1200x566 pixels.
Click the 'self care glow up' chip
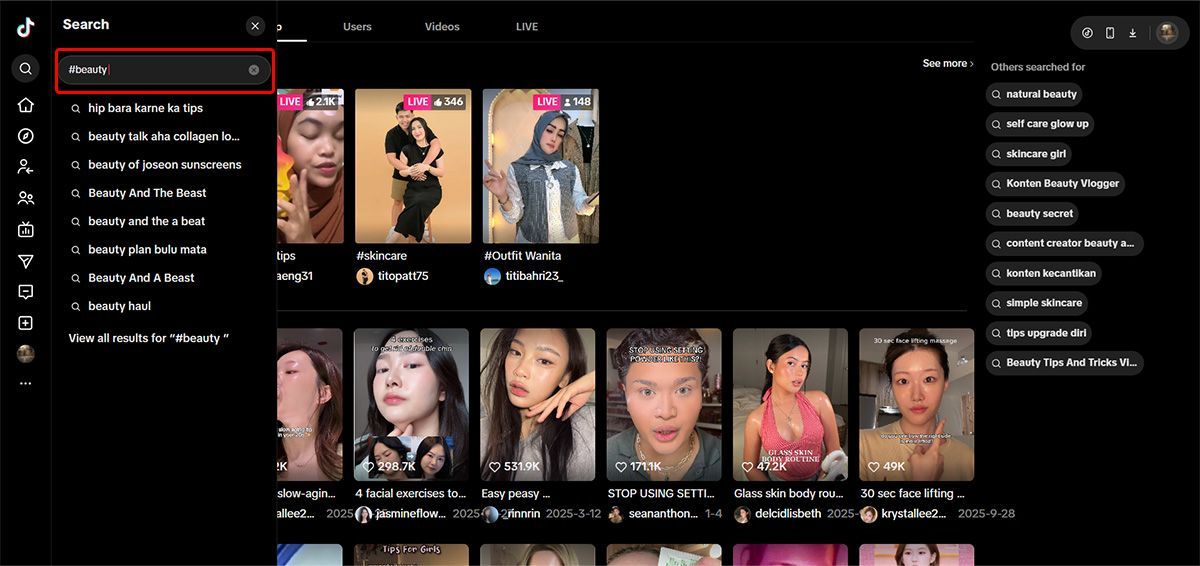pos(1040,124)
